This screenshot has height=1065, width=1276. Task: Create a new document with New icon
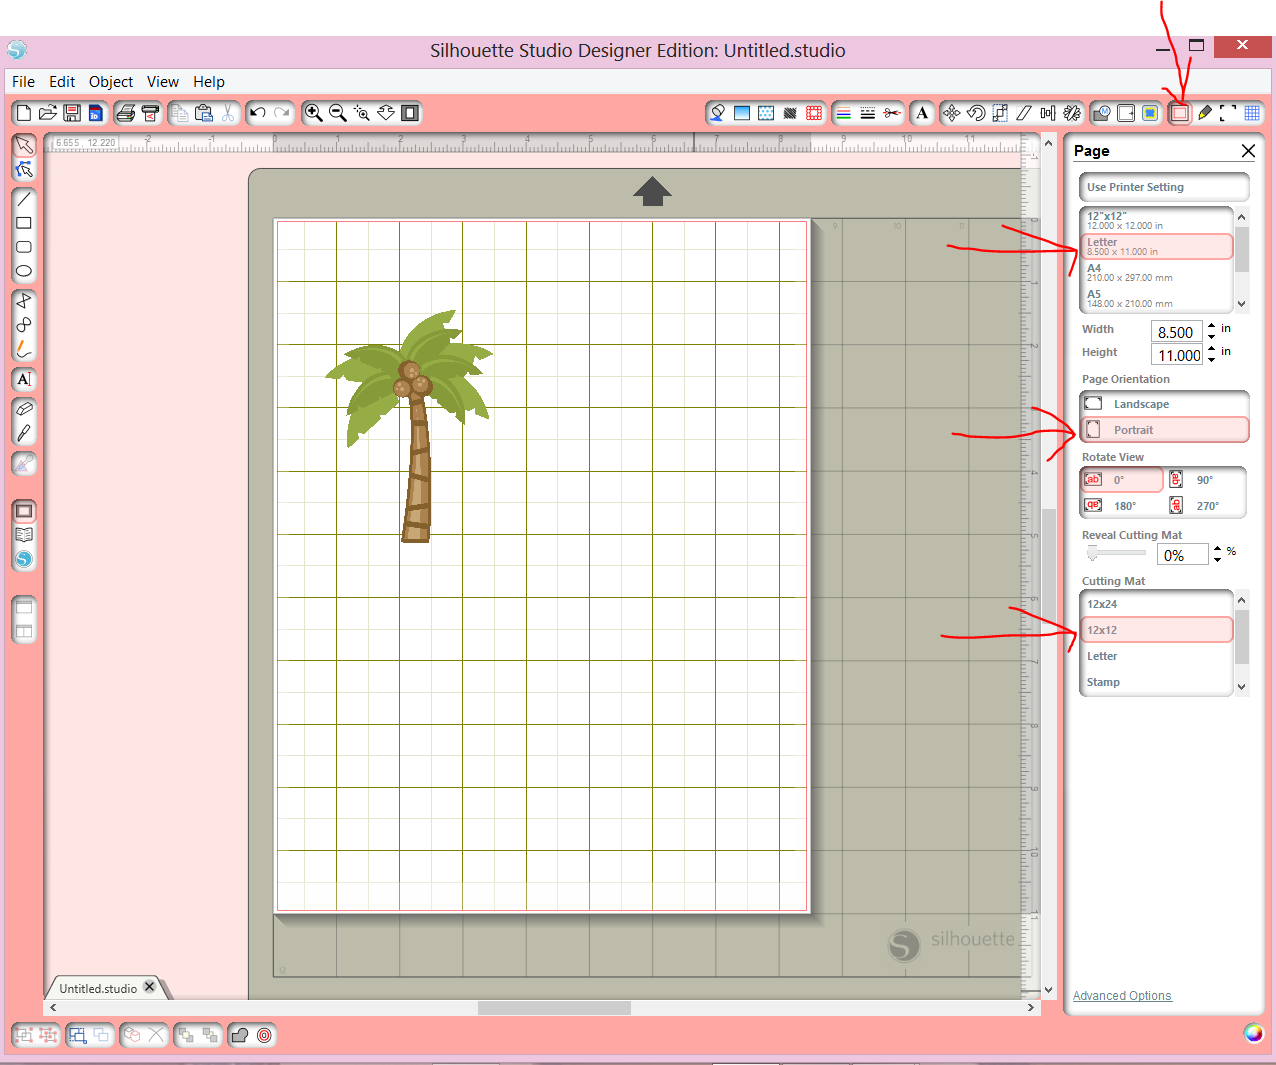click(24, 113)
